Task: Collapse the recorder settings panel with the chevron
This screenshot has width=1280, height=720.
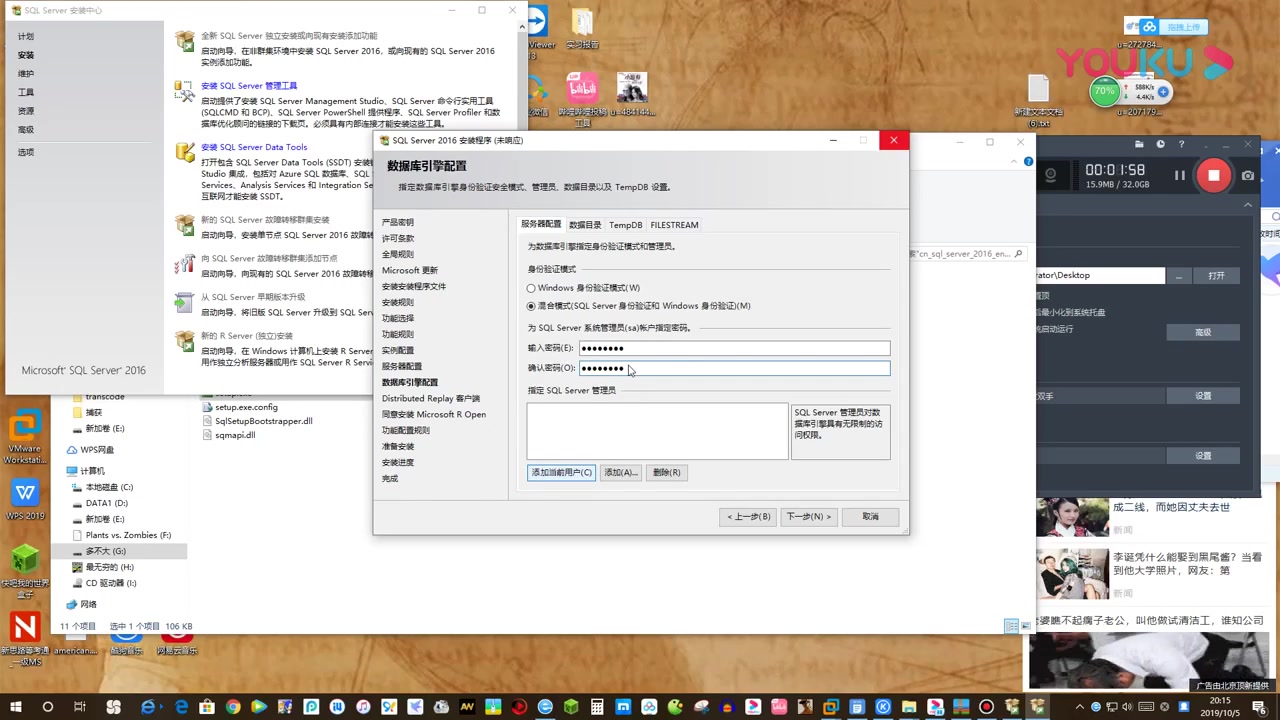Action: (1248, 205)
